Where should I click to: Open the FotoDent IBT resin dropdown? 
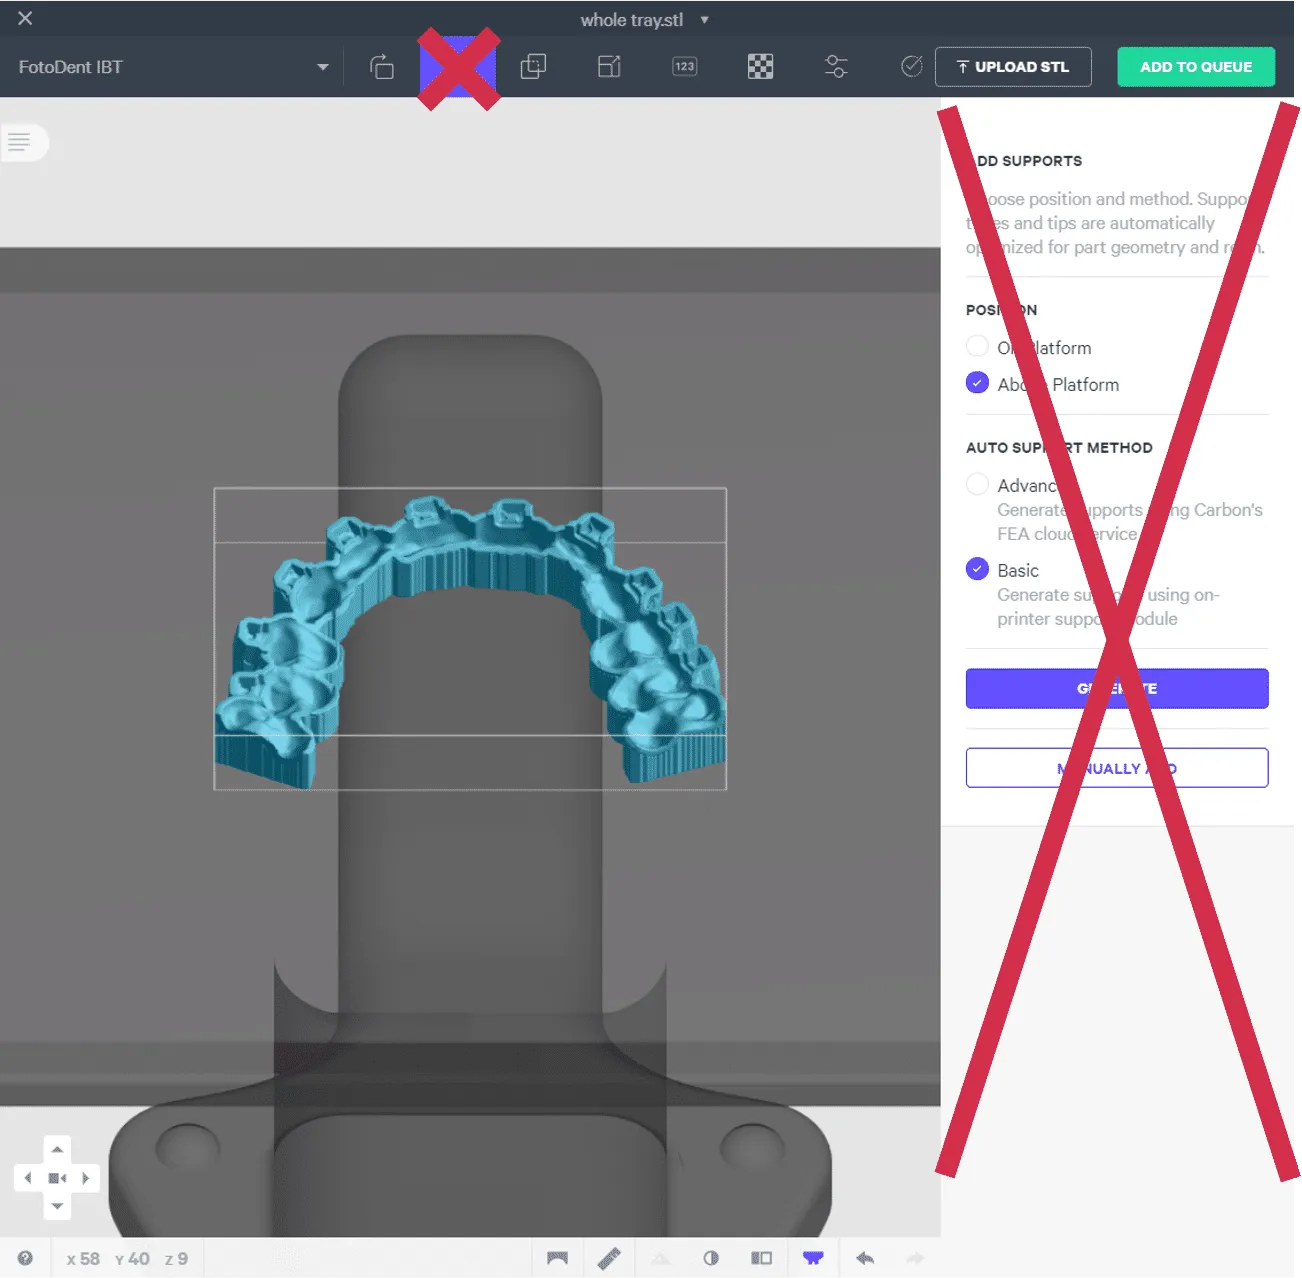pos(174,67)
